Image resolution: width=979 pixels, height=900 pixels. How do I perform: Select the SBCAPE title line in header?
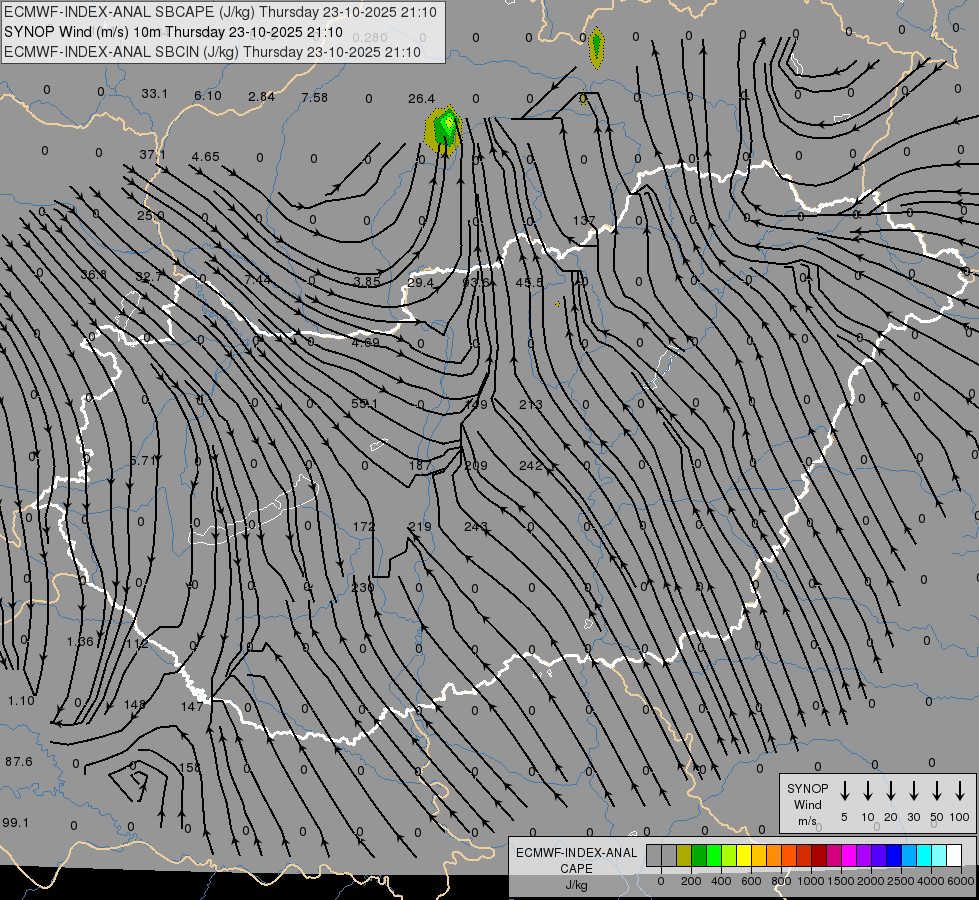click(220, 12)
